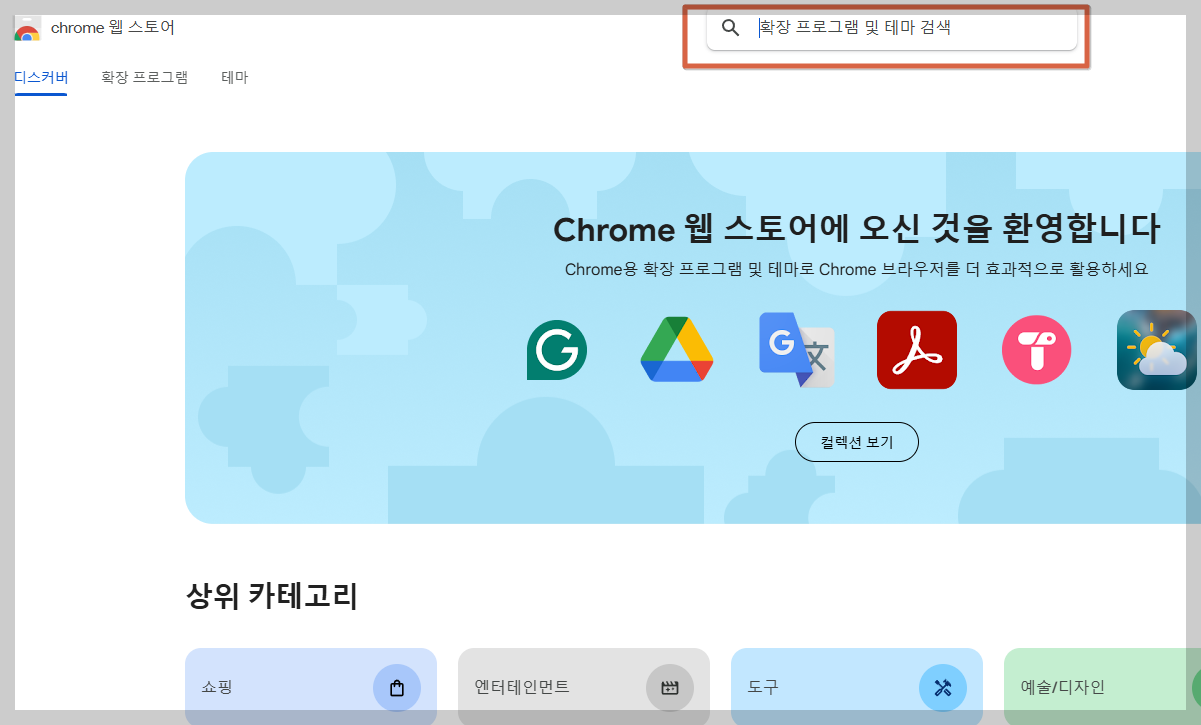This screenshot has width=1201, height=725.
Task: Open the 엔터테인먼트 category card
Action: coord(584,687)
